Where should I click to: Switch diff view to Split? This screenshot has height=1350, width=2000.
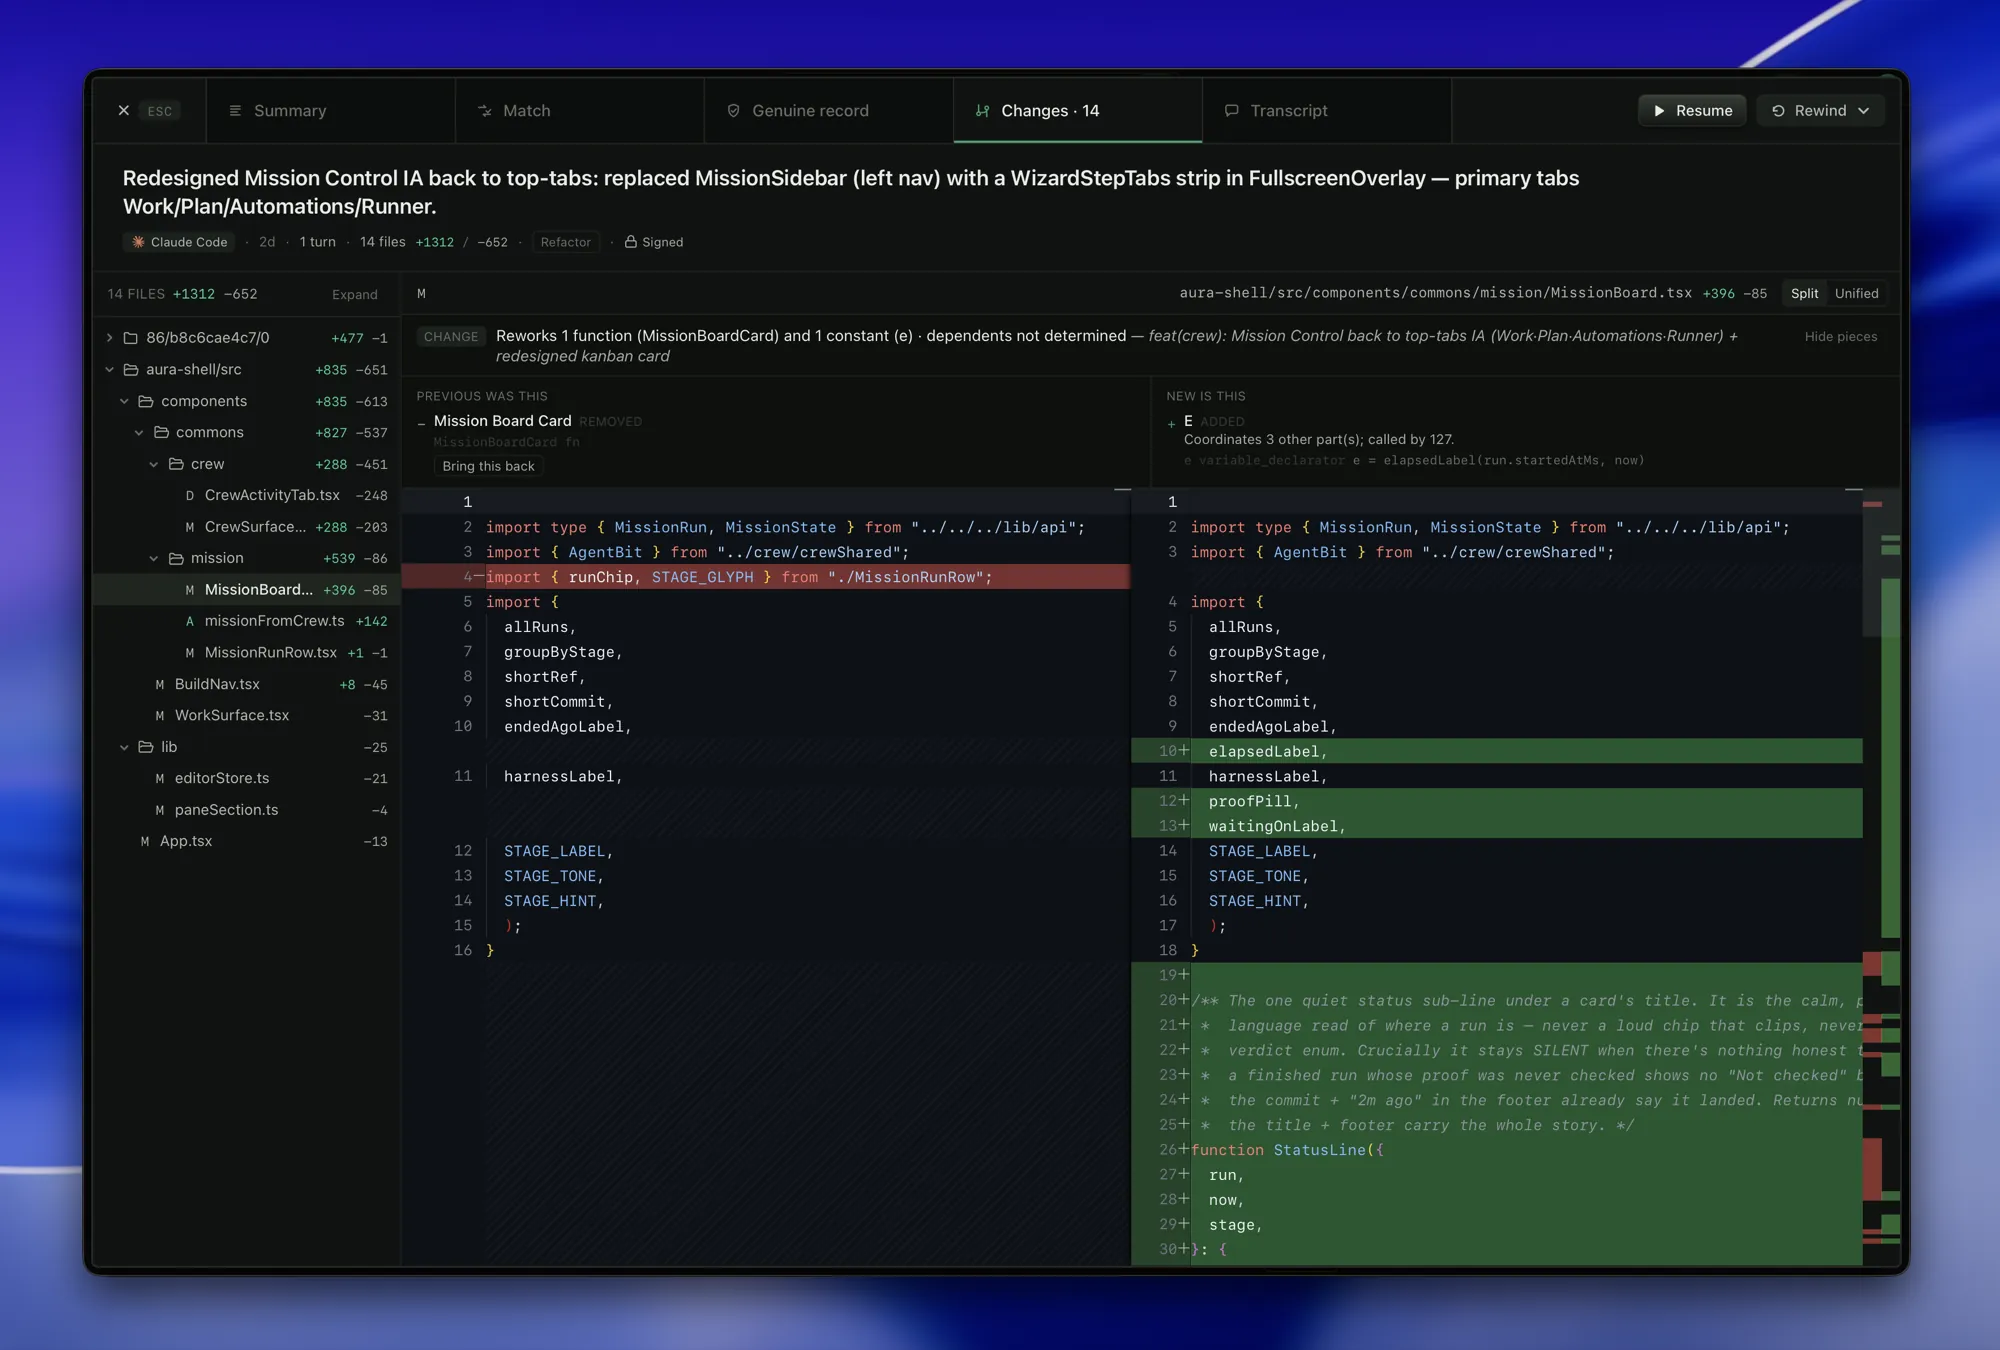[1804, 293]
